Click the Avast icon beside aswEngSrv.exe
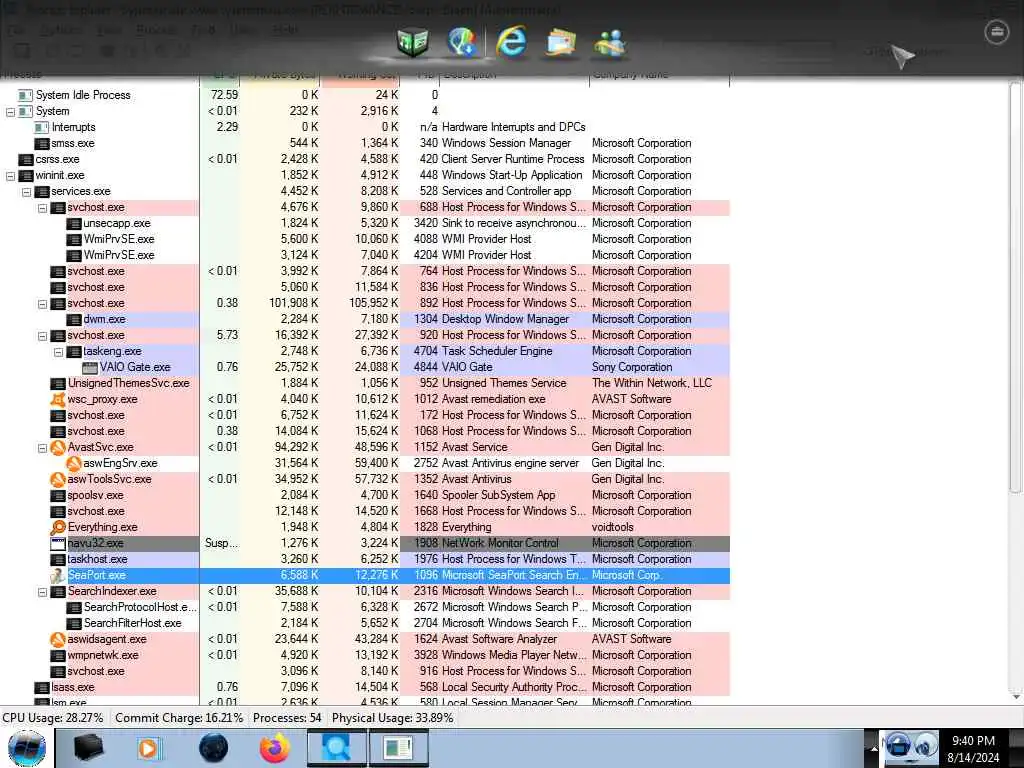 (x=74, y=463)
